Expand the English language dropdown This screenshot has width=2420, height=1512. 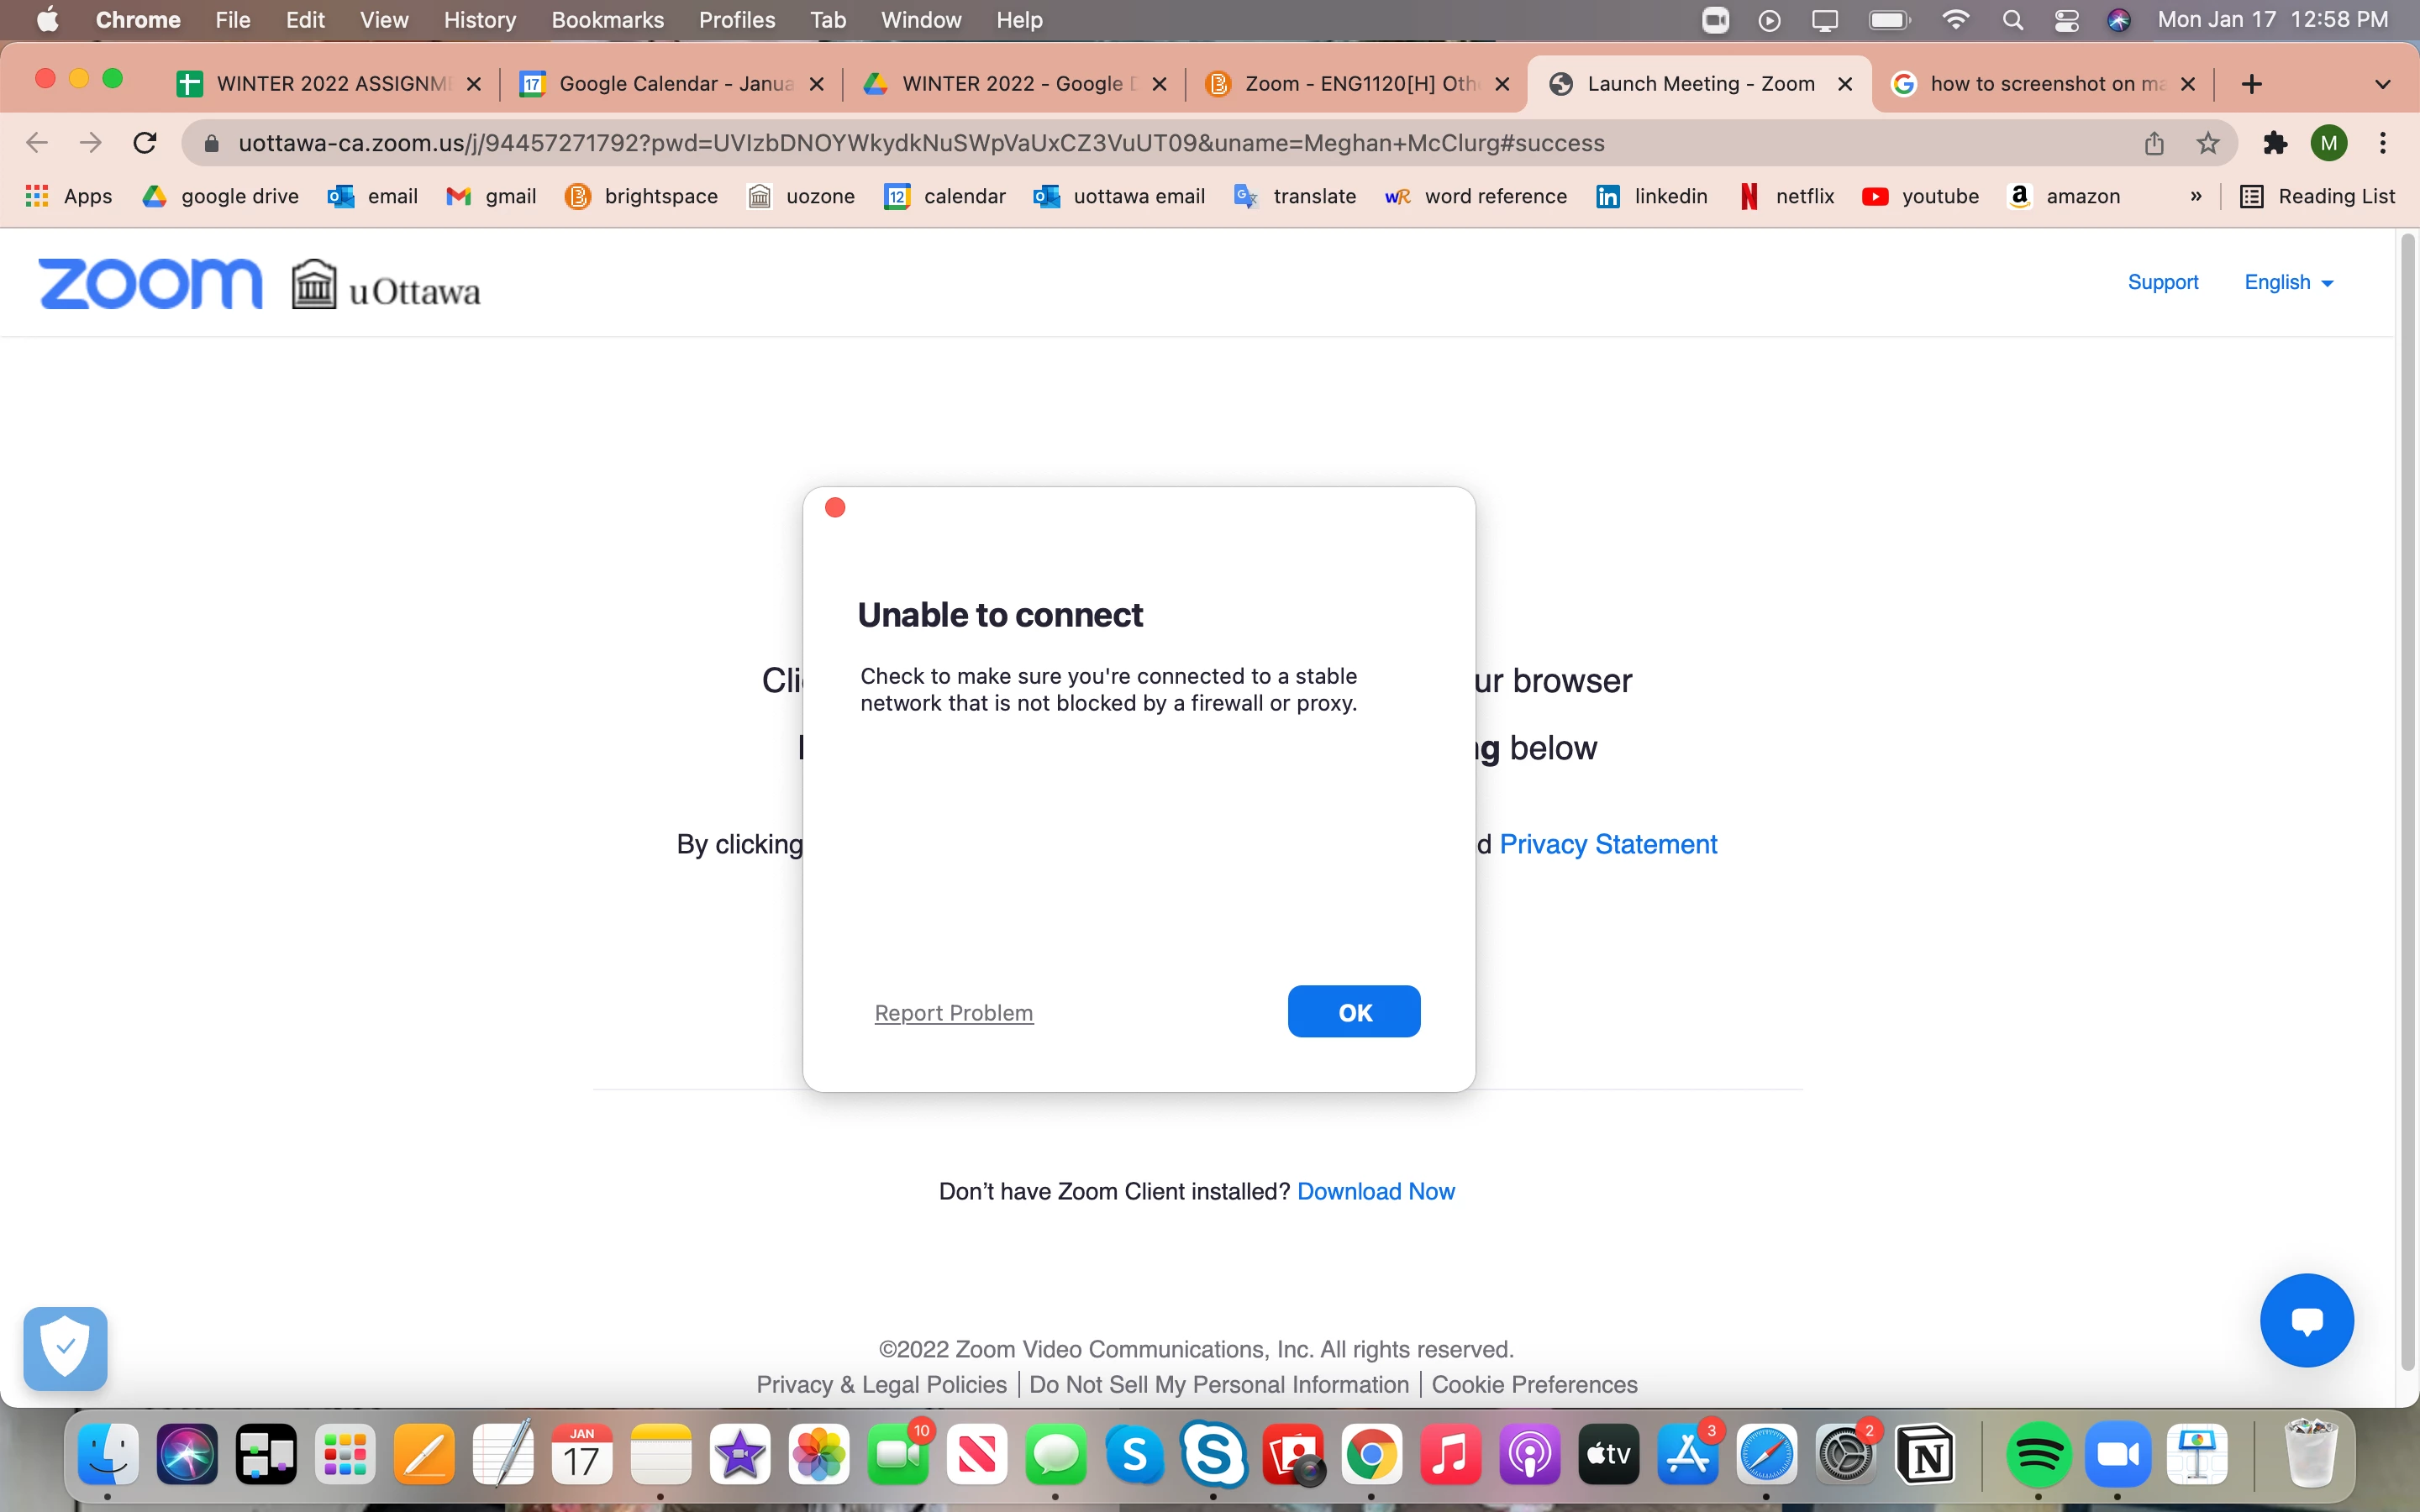coord(2288,283)
